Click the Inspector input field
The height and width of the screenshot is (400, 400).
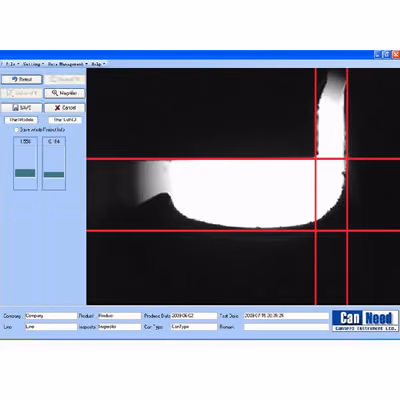[119, 327]
